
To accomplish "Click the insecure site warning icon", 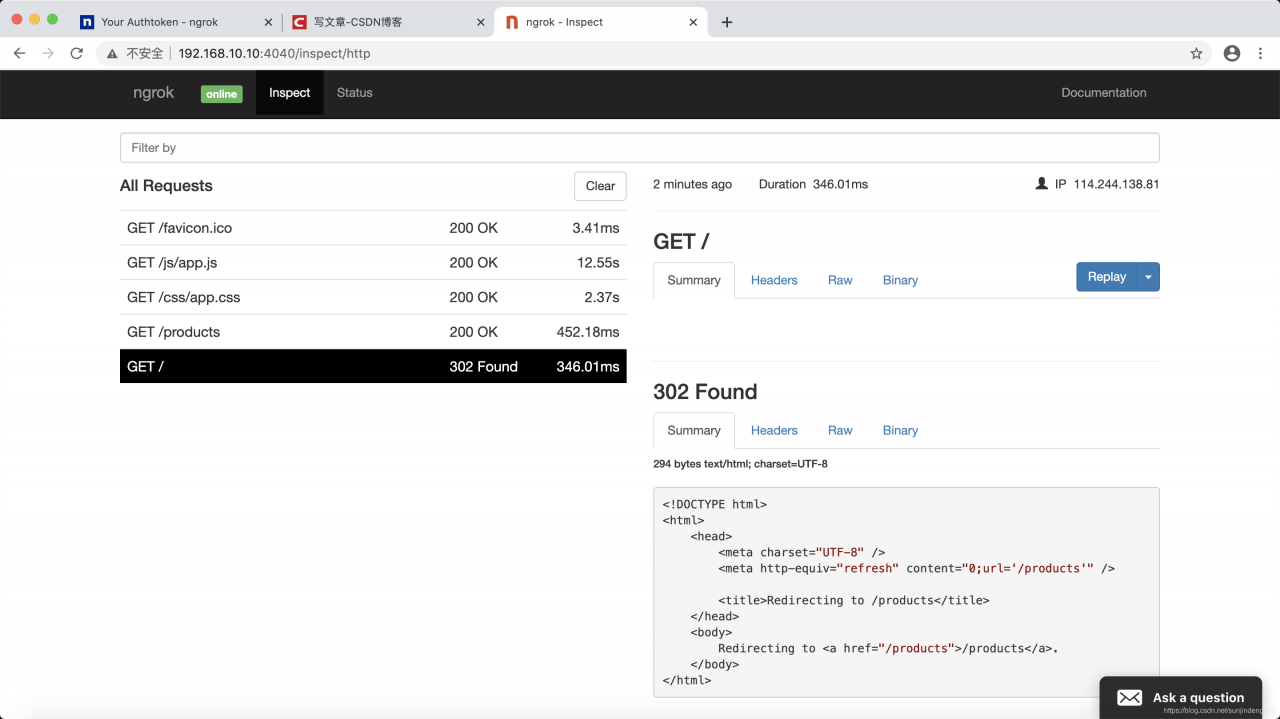I will (x=113, y=53).
